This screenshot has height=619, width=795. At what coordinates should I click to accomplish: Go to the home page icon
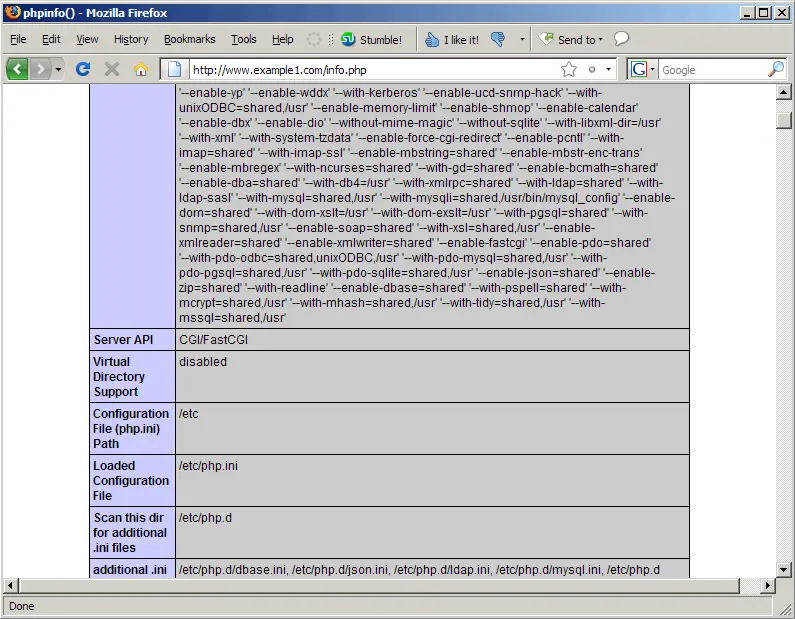tap(141, 69)
